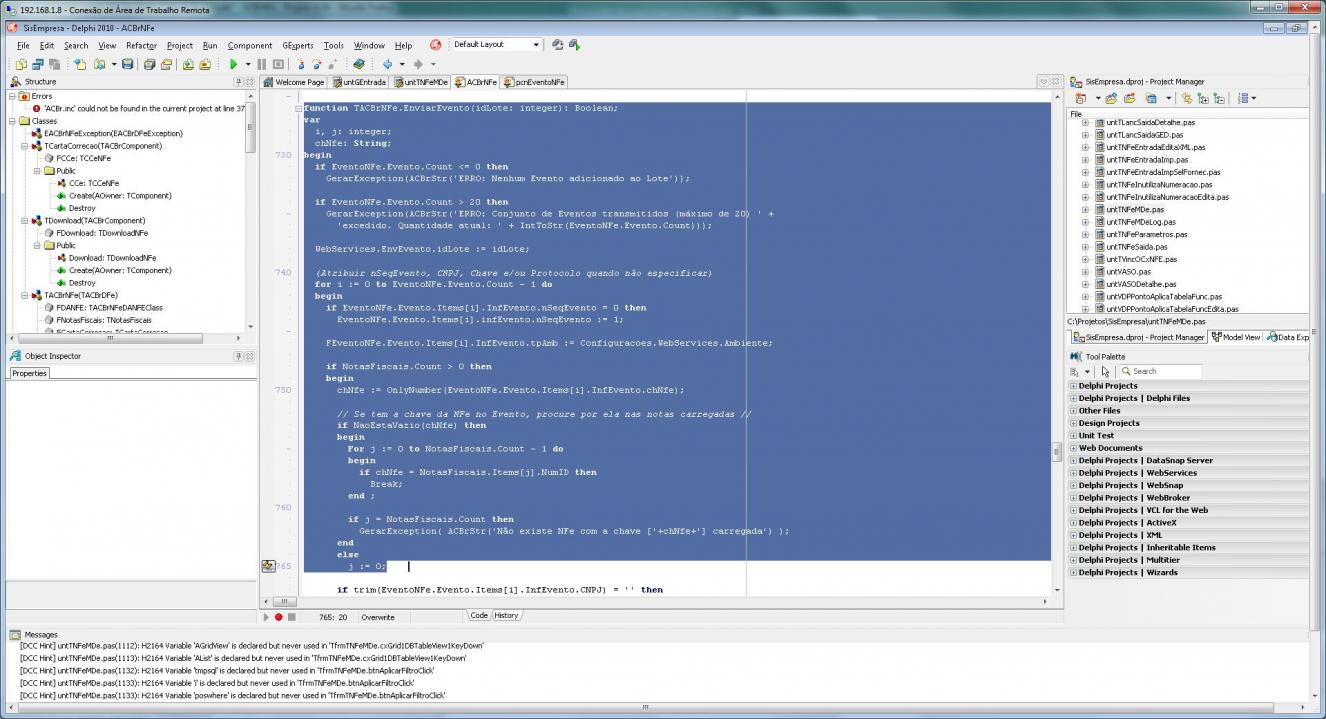Click the grey Forward navigation arrow

tap(418, 64)
